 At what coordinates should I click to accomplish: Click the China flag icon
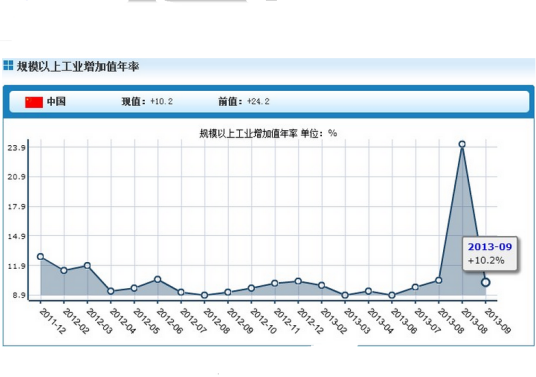pos(34,102)
